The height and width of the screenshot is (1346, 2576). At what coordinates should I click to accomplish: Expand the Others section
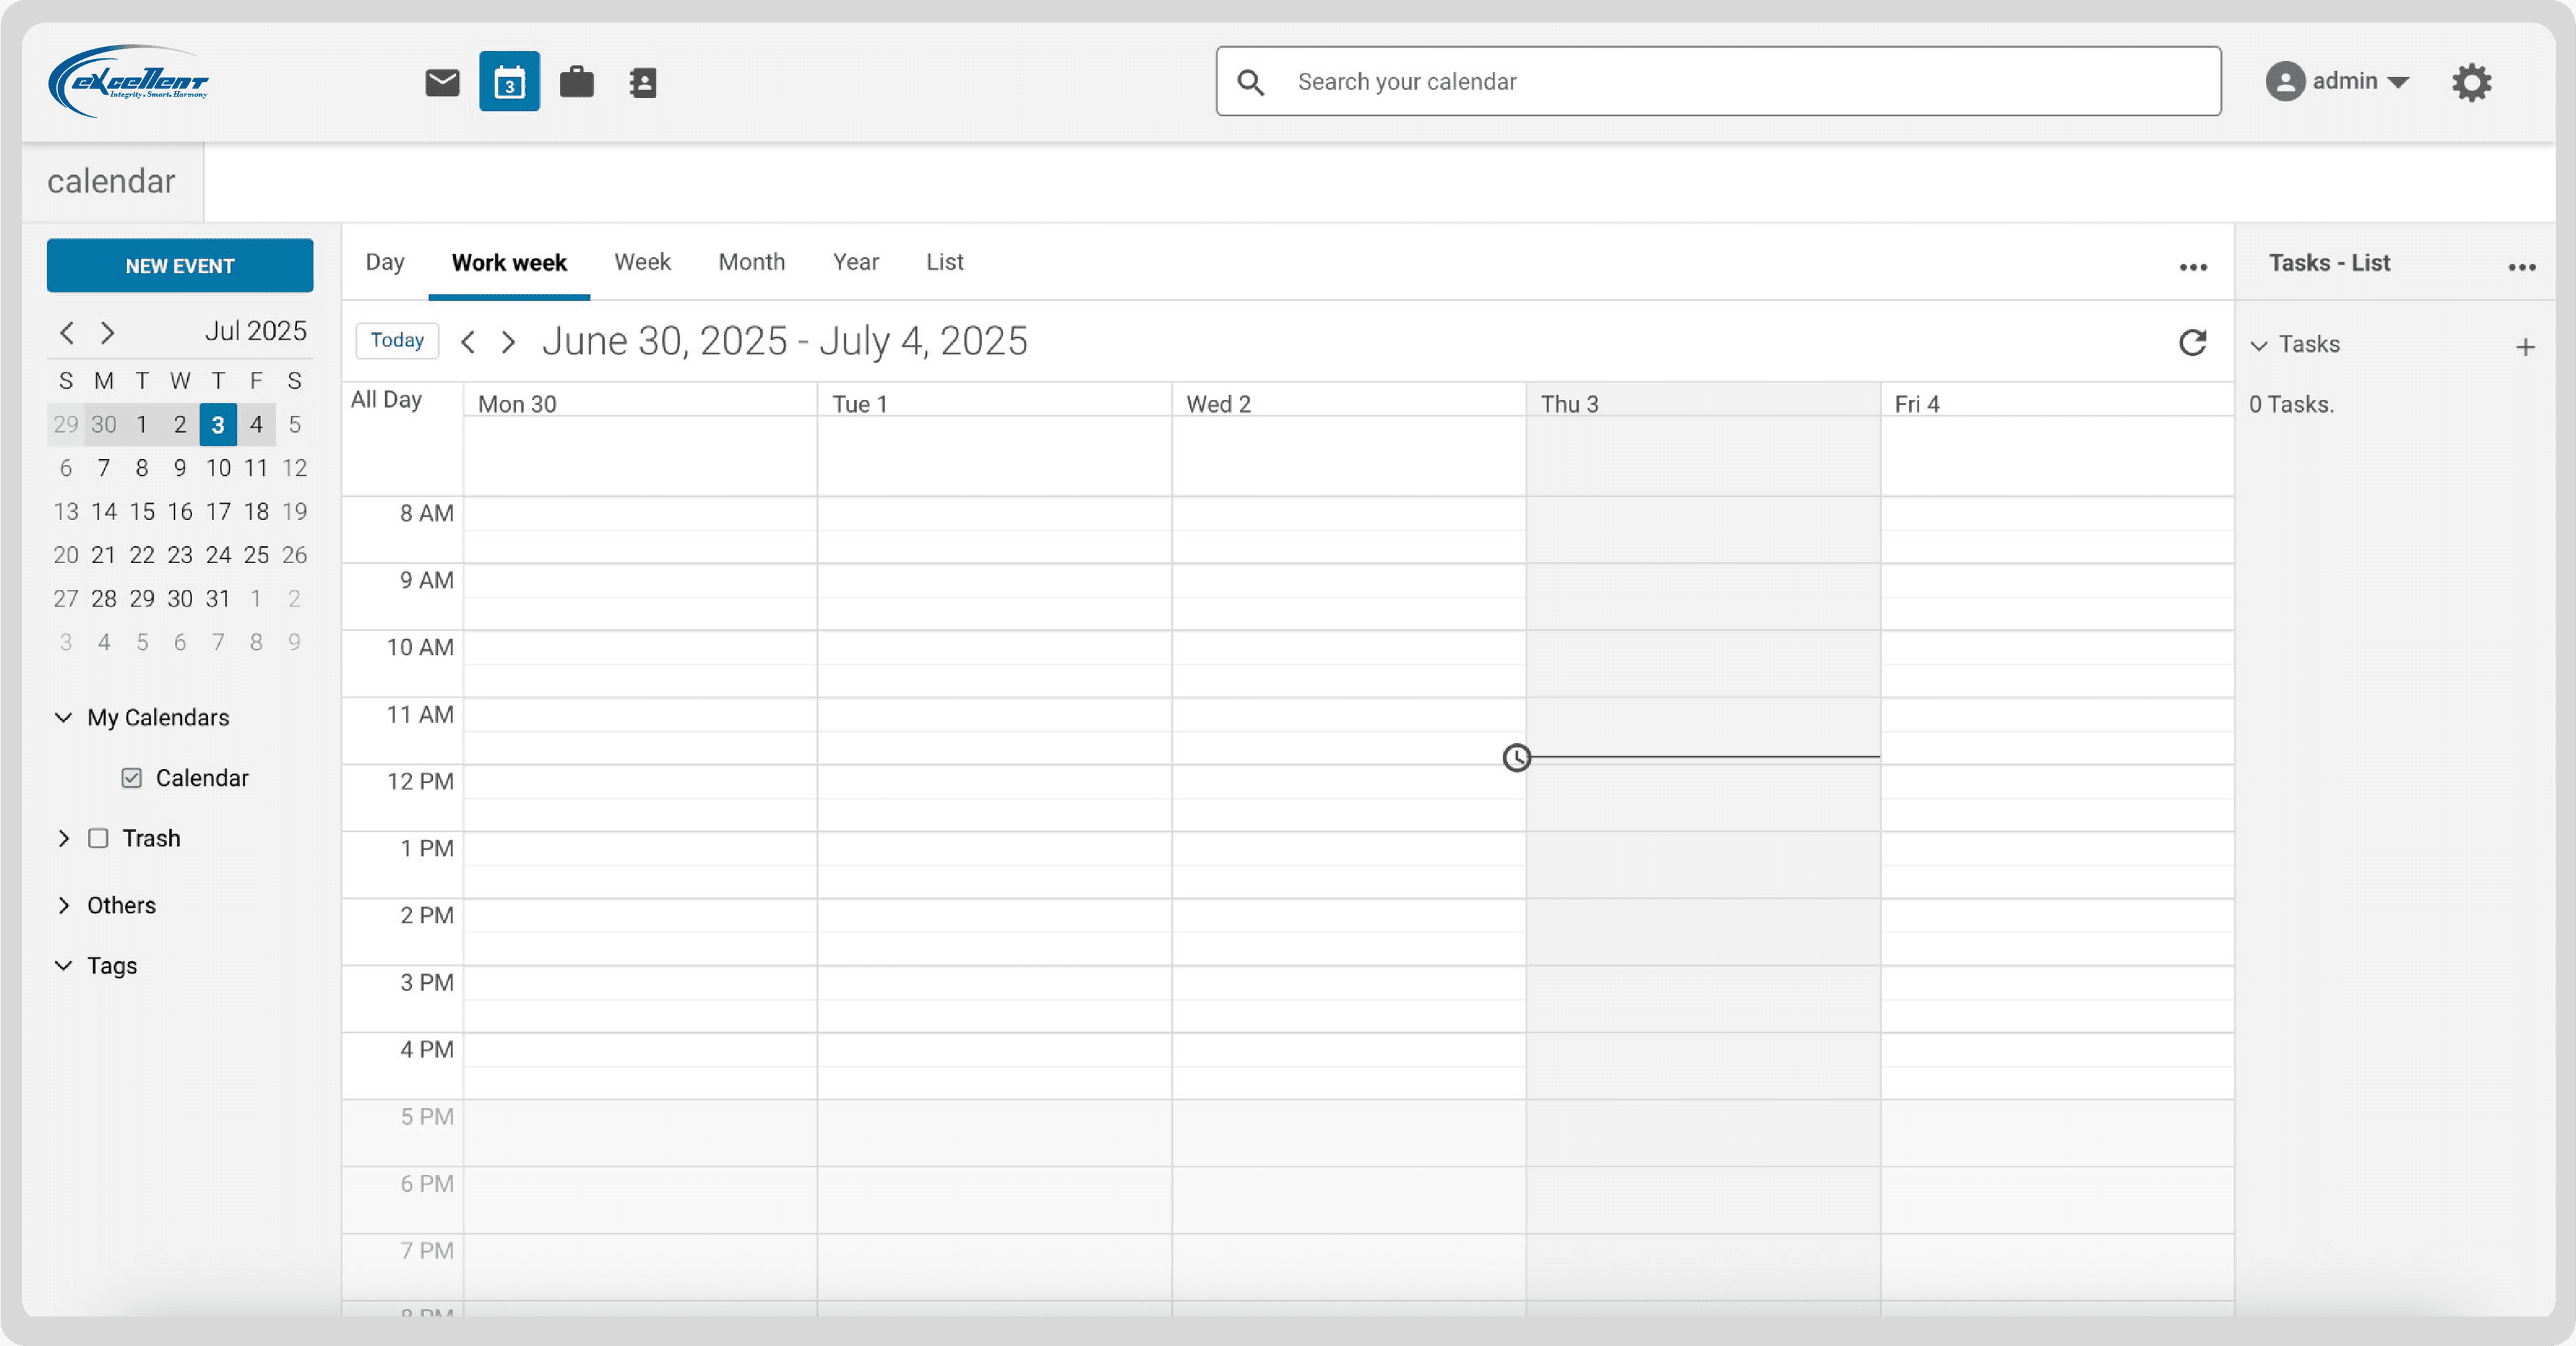tap(64, 905)
